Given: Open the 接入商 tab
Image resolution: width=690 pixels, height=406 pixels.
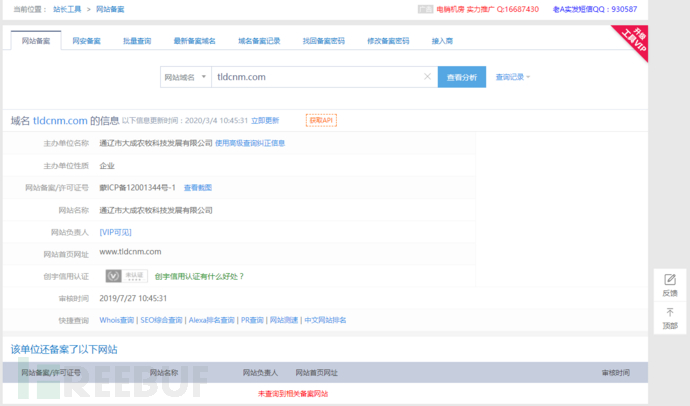Looking at the screenshot, I should 442,41.
